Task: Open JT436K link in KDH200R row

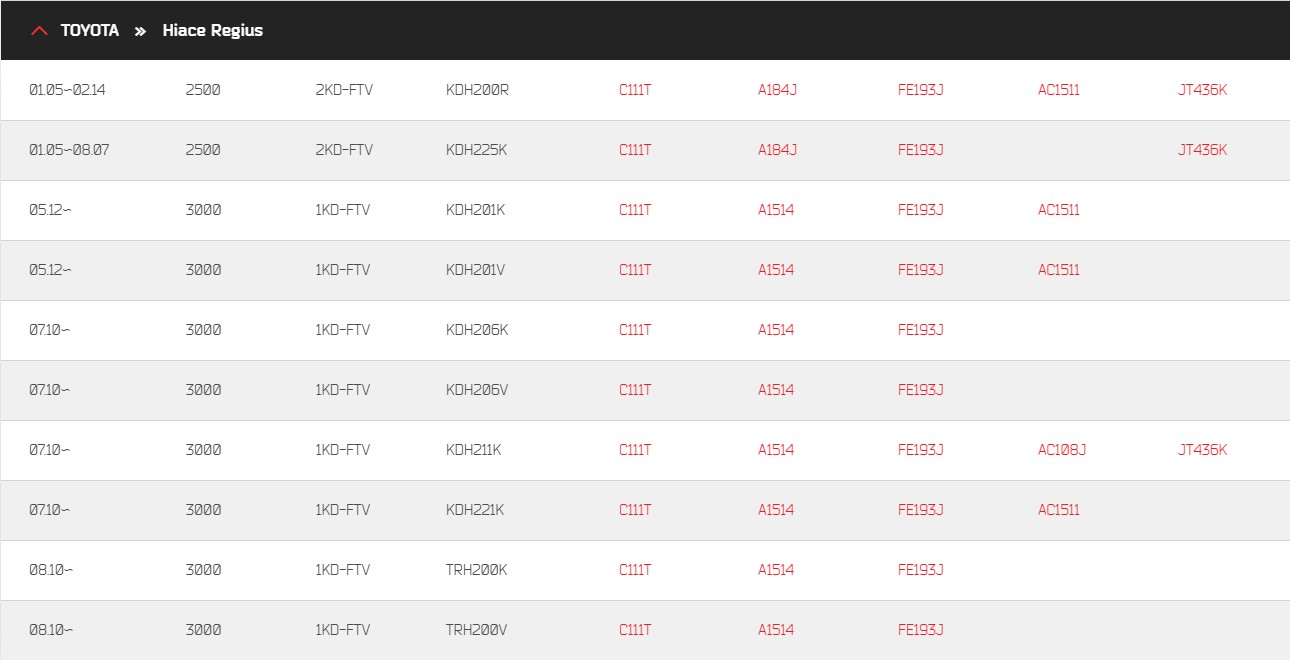Action: click(1202, 90)
